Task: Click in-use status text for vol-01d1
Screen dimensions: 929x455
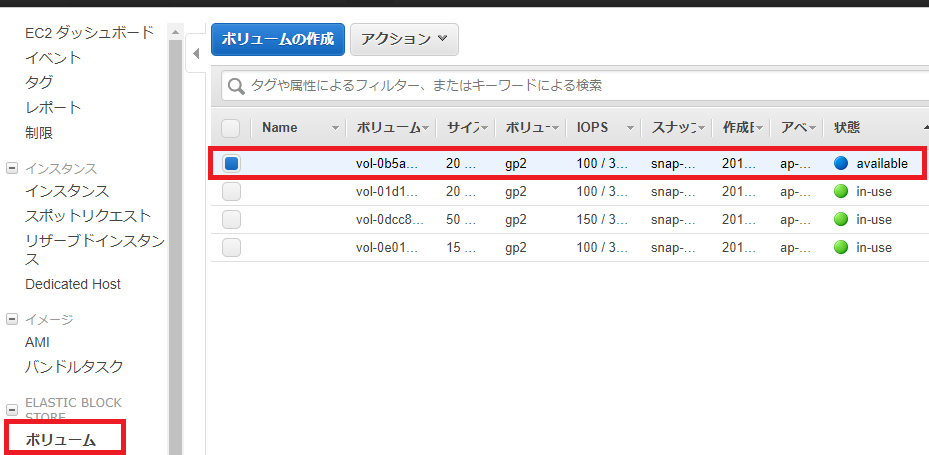Action: pyautogui.click(x=874, y=192)
